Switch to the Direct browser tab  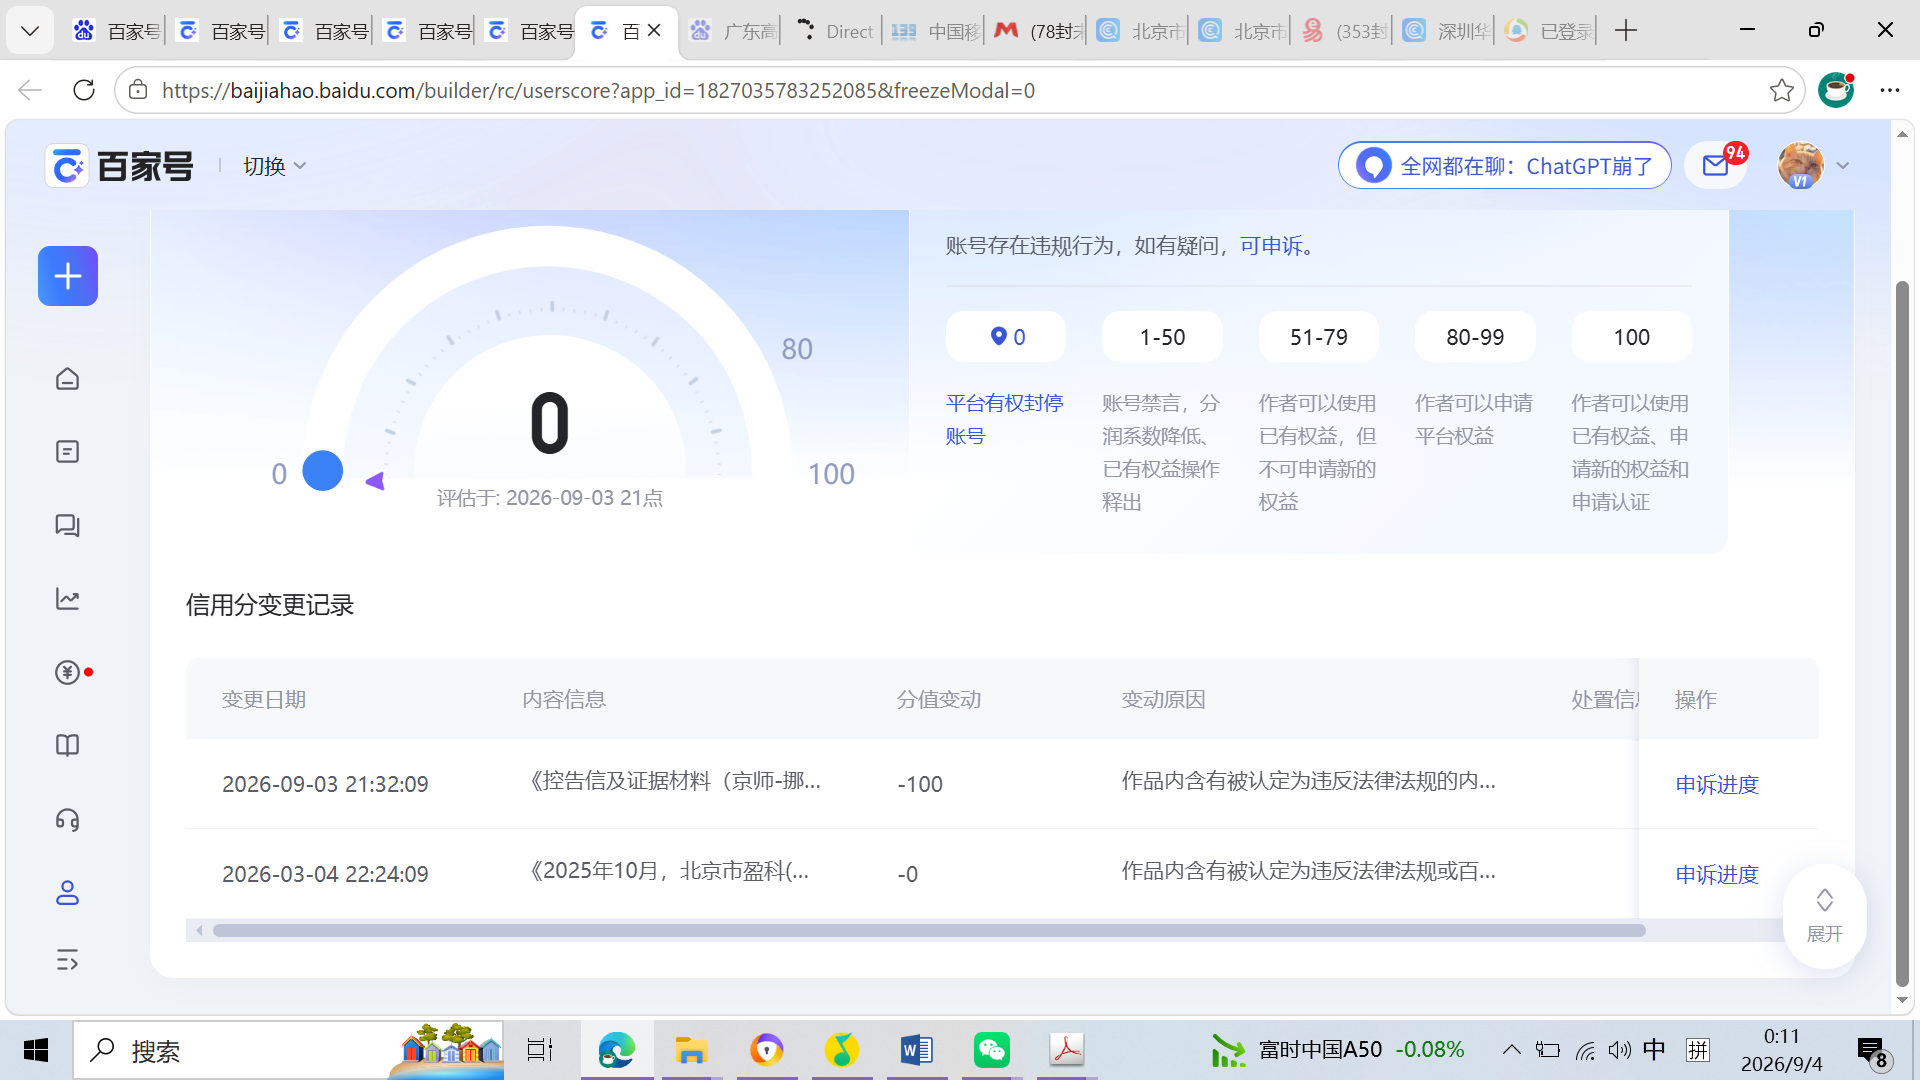[x=835, y=31]
